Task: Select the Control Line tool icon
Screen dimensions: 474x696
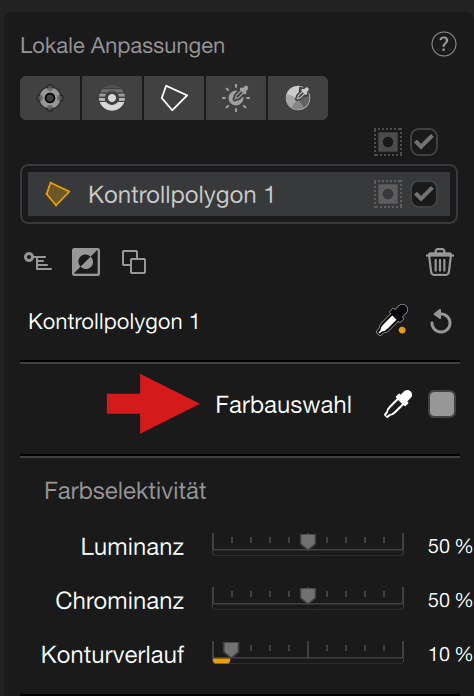Action: point(112,98)
